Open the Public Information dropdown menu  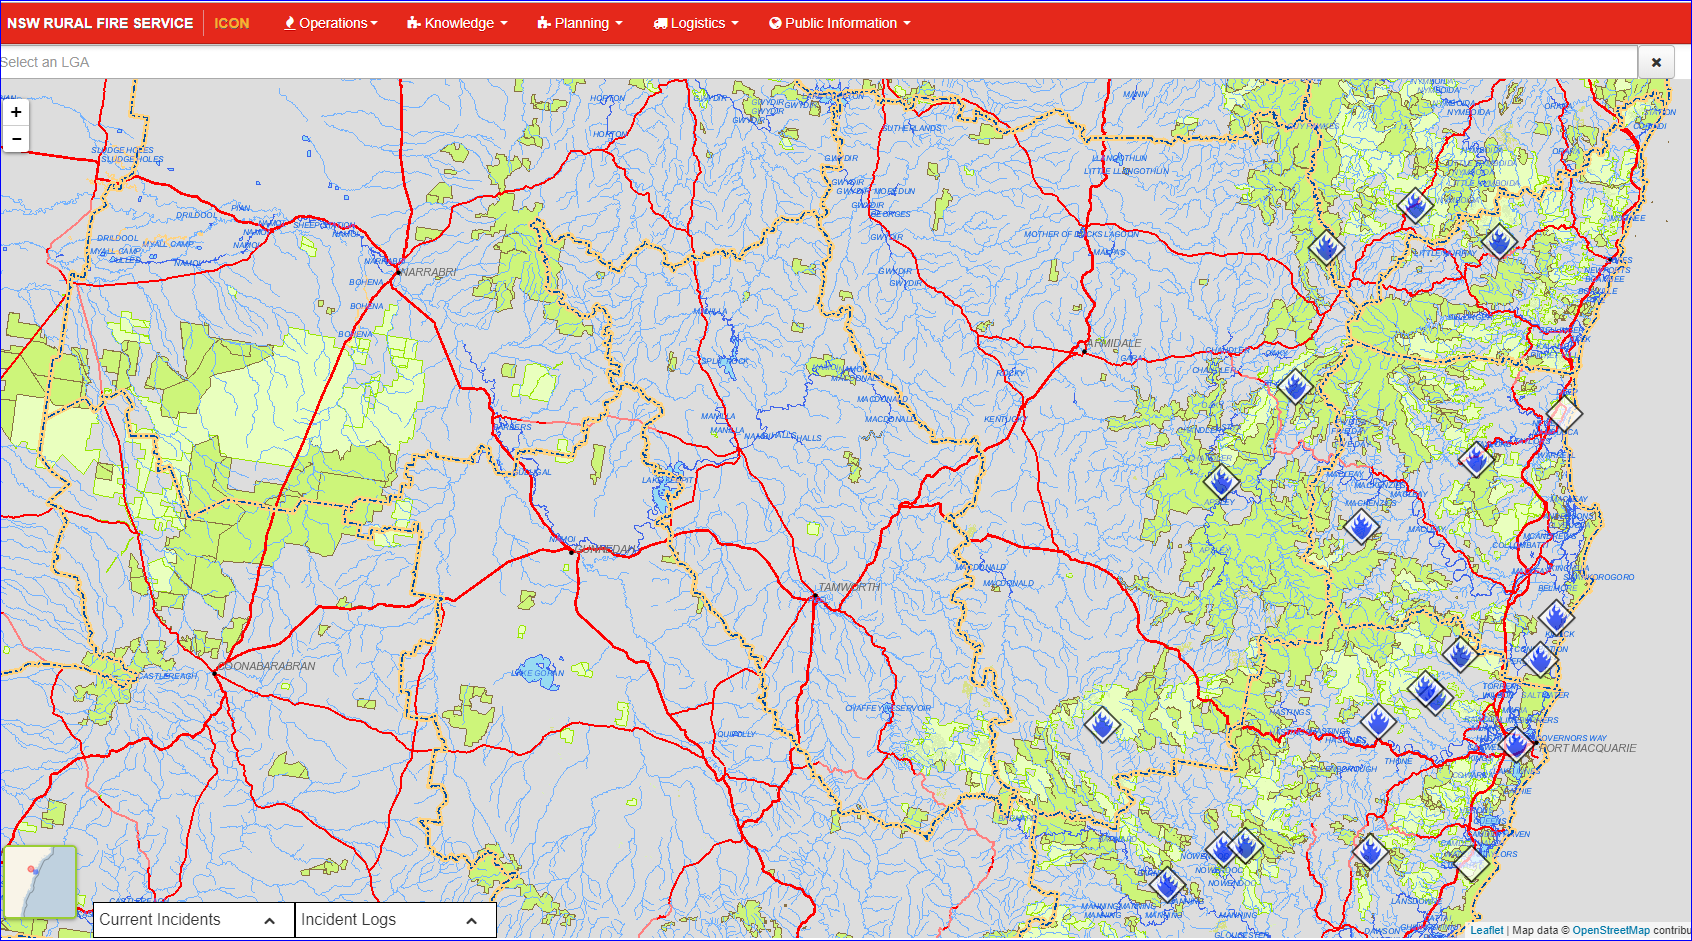tap(840, 23)
